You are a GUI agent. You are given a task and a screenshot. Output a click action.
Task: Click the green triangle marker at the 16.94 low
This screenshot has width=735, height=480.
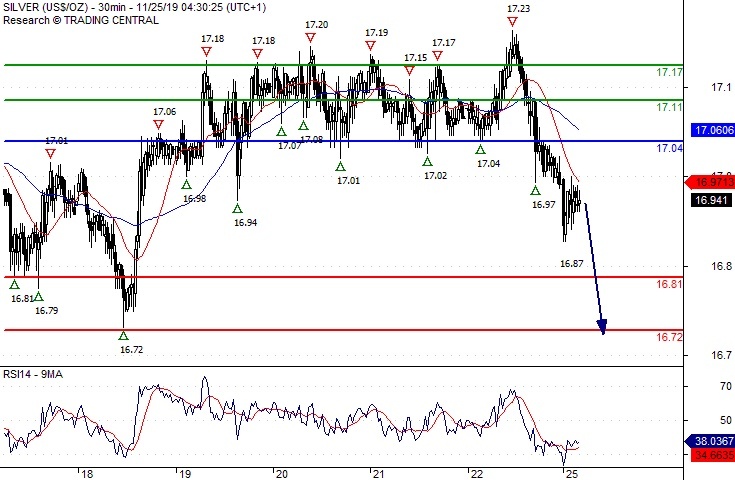point(238,209)
